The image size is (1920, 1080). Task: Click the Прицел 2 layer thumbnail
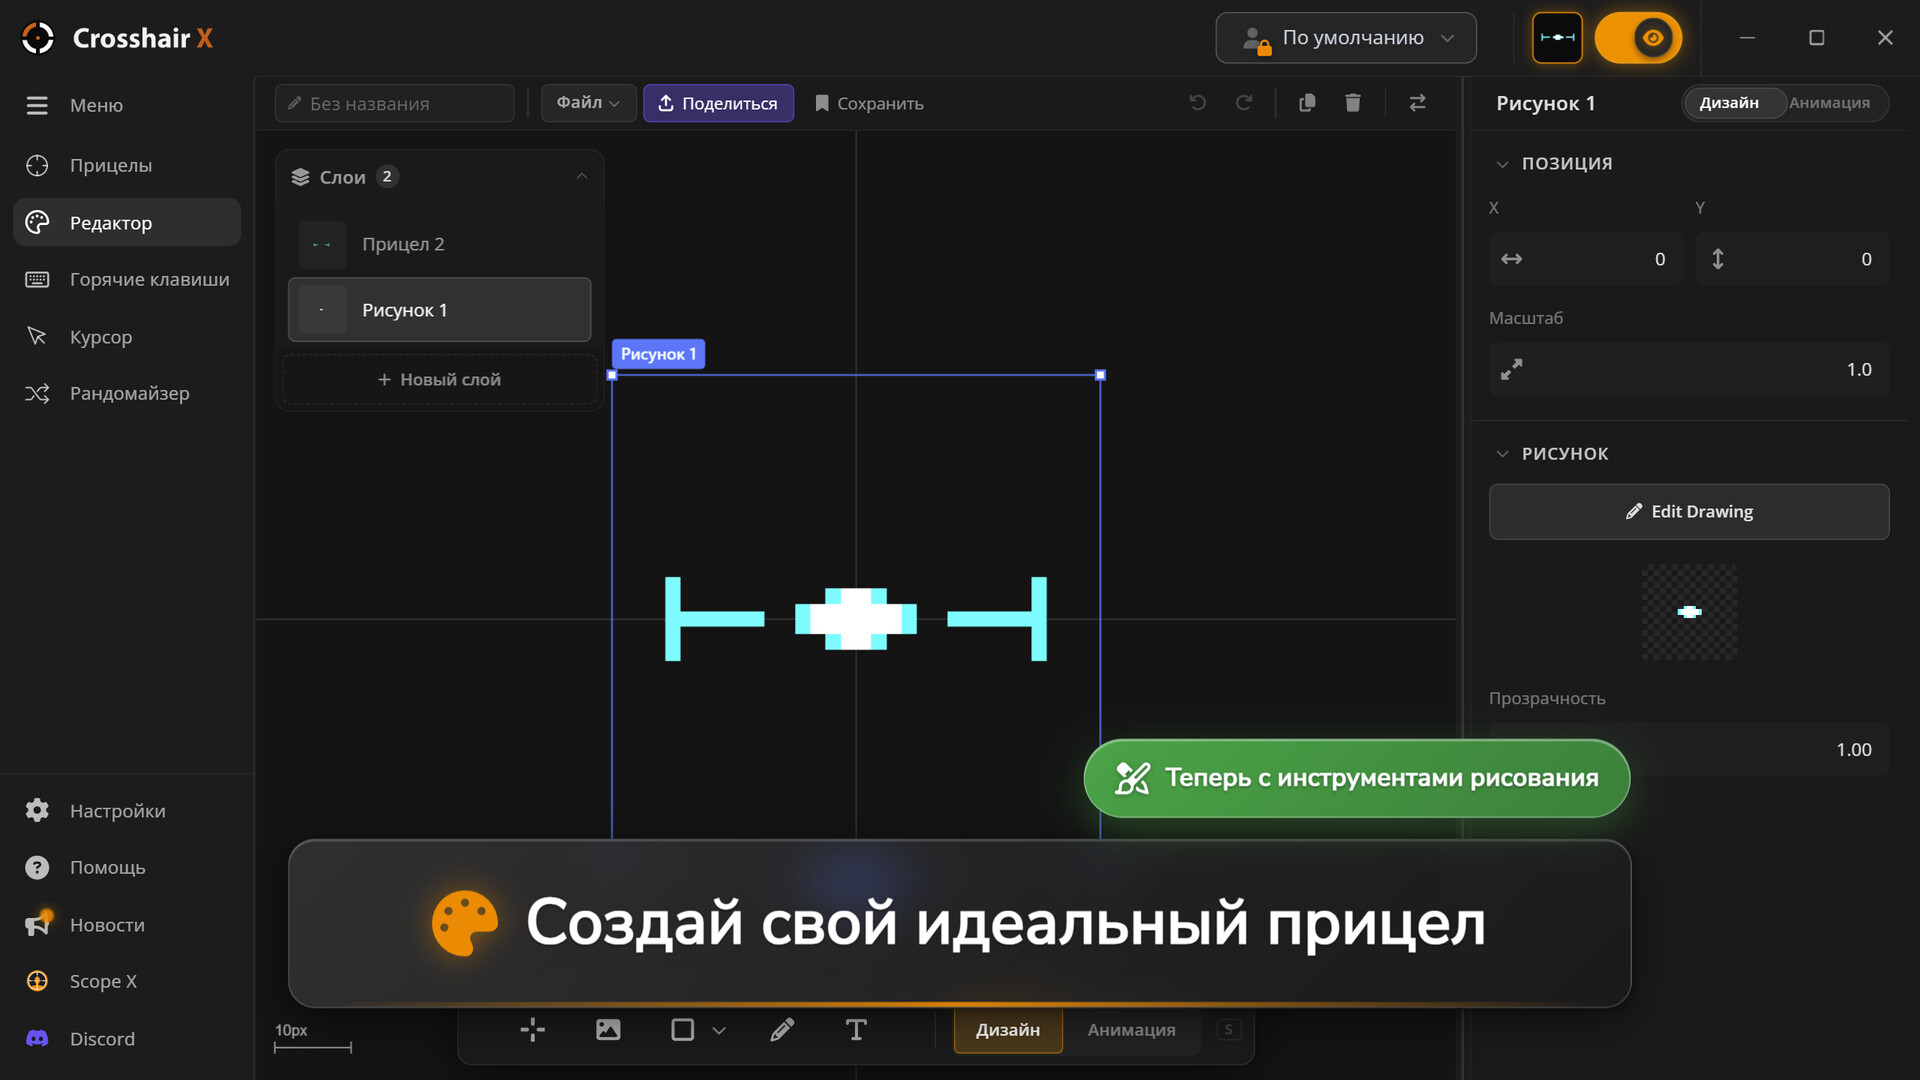tap(322, 244)
